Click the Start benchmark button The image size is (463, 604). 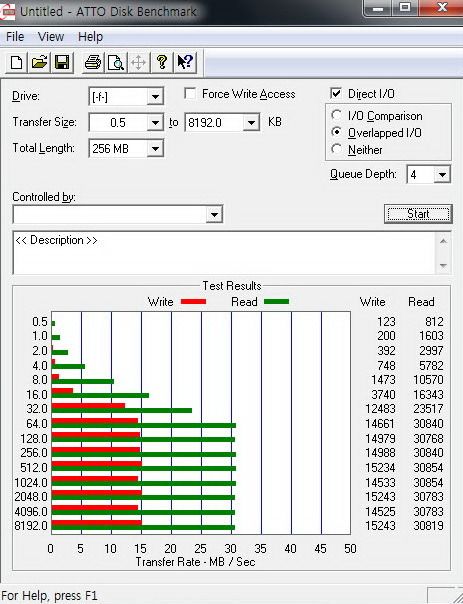point(418,214)
